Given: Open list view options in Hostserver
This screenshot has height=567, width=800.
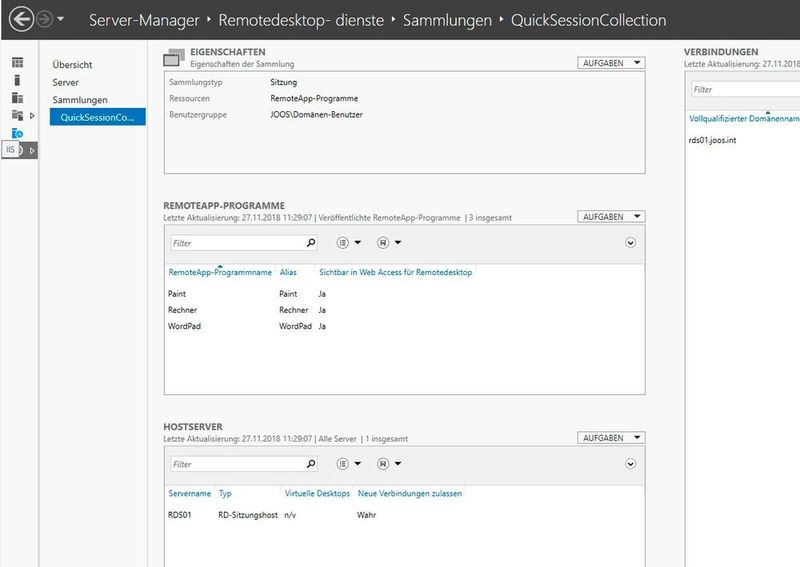Looking at the screenshot, I should (348, 464).
